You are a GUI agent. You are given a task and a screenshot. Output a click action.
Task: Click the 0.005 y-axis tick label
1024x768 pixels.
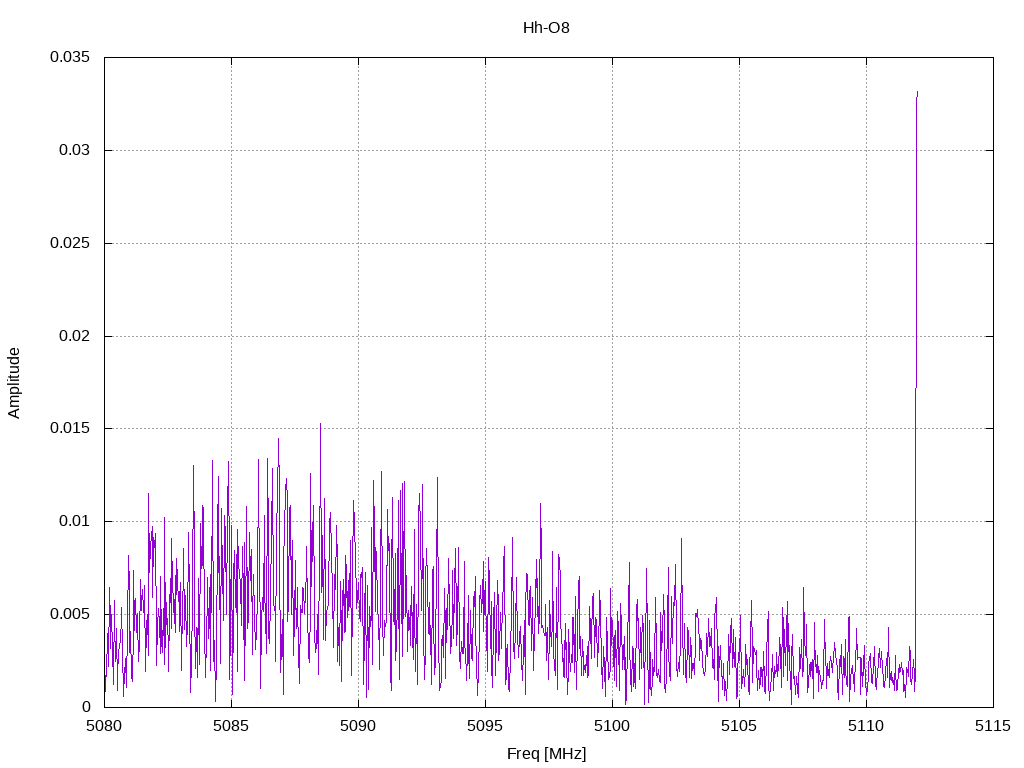tap(70, 614)
